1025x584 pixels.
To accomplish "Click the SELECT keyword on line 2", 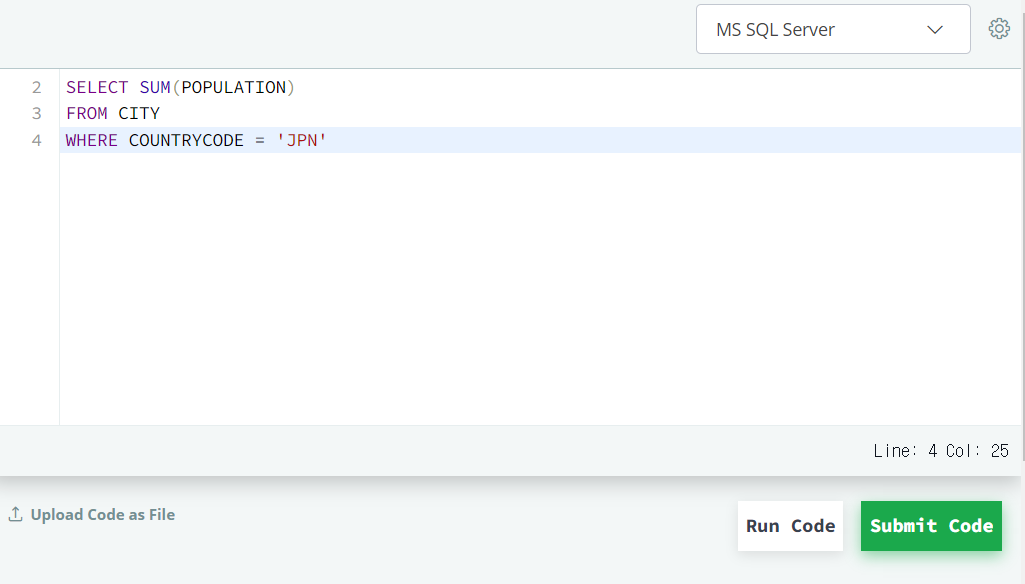I will point(97,88).
